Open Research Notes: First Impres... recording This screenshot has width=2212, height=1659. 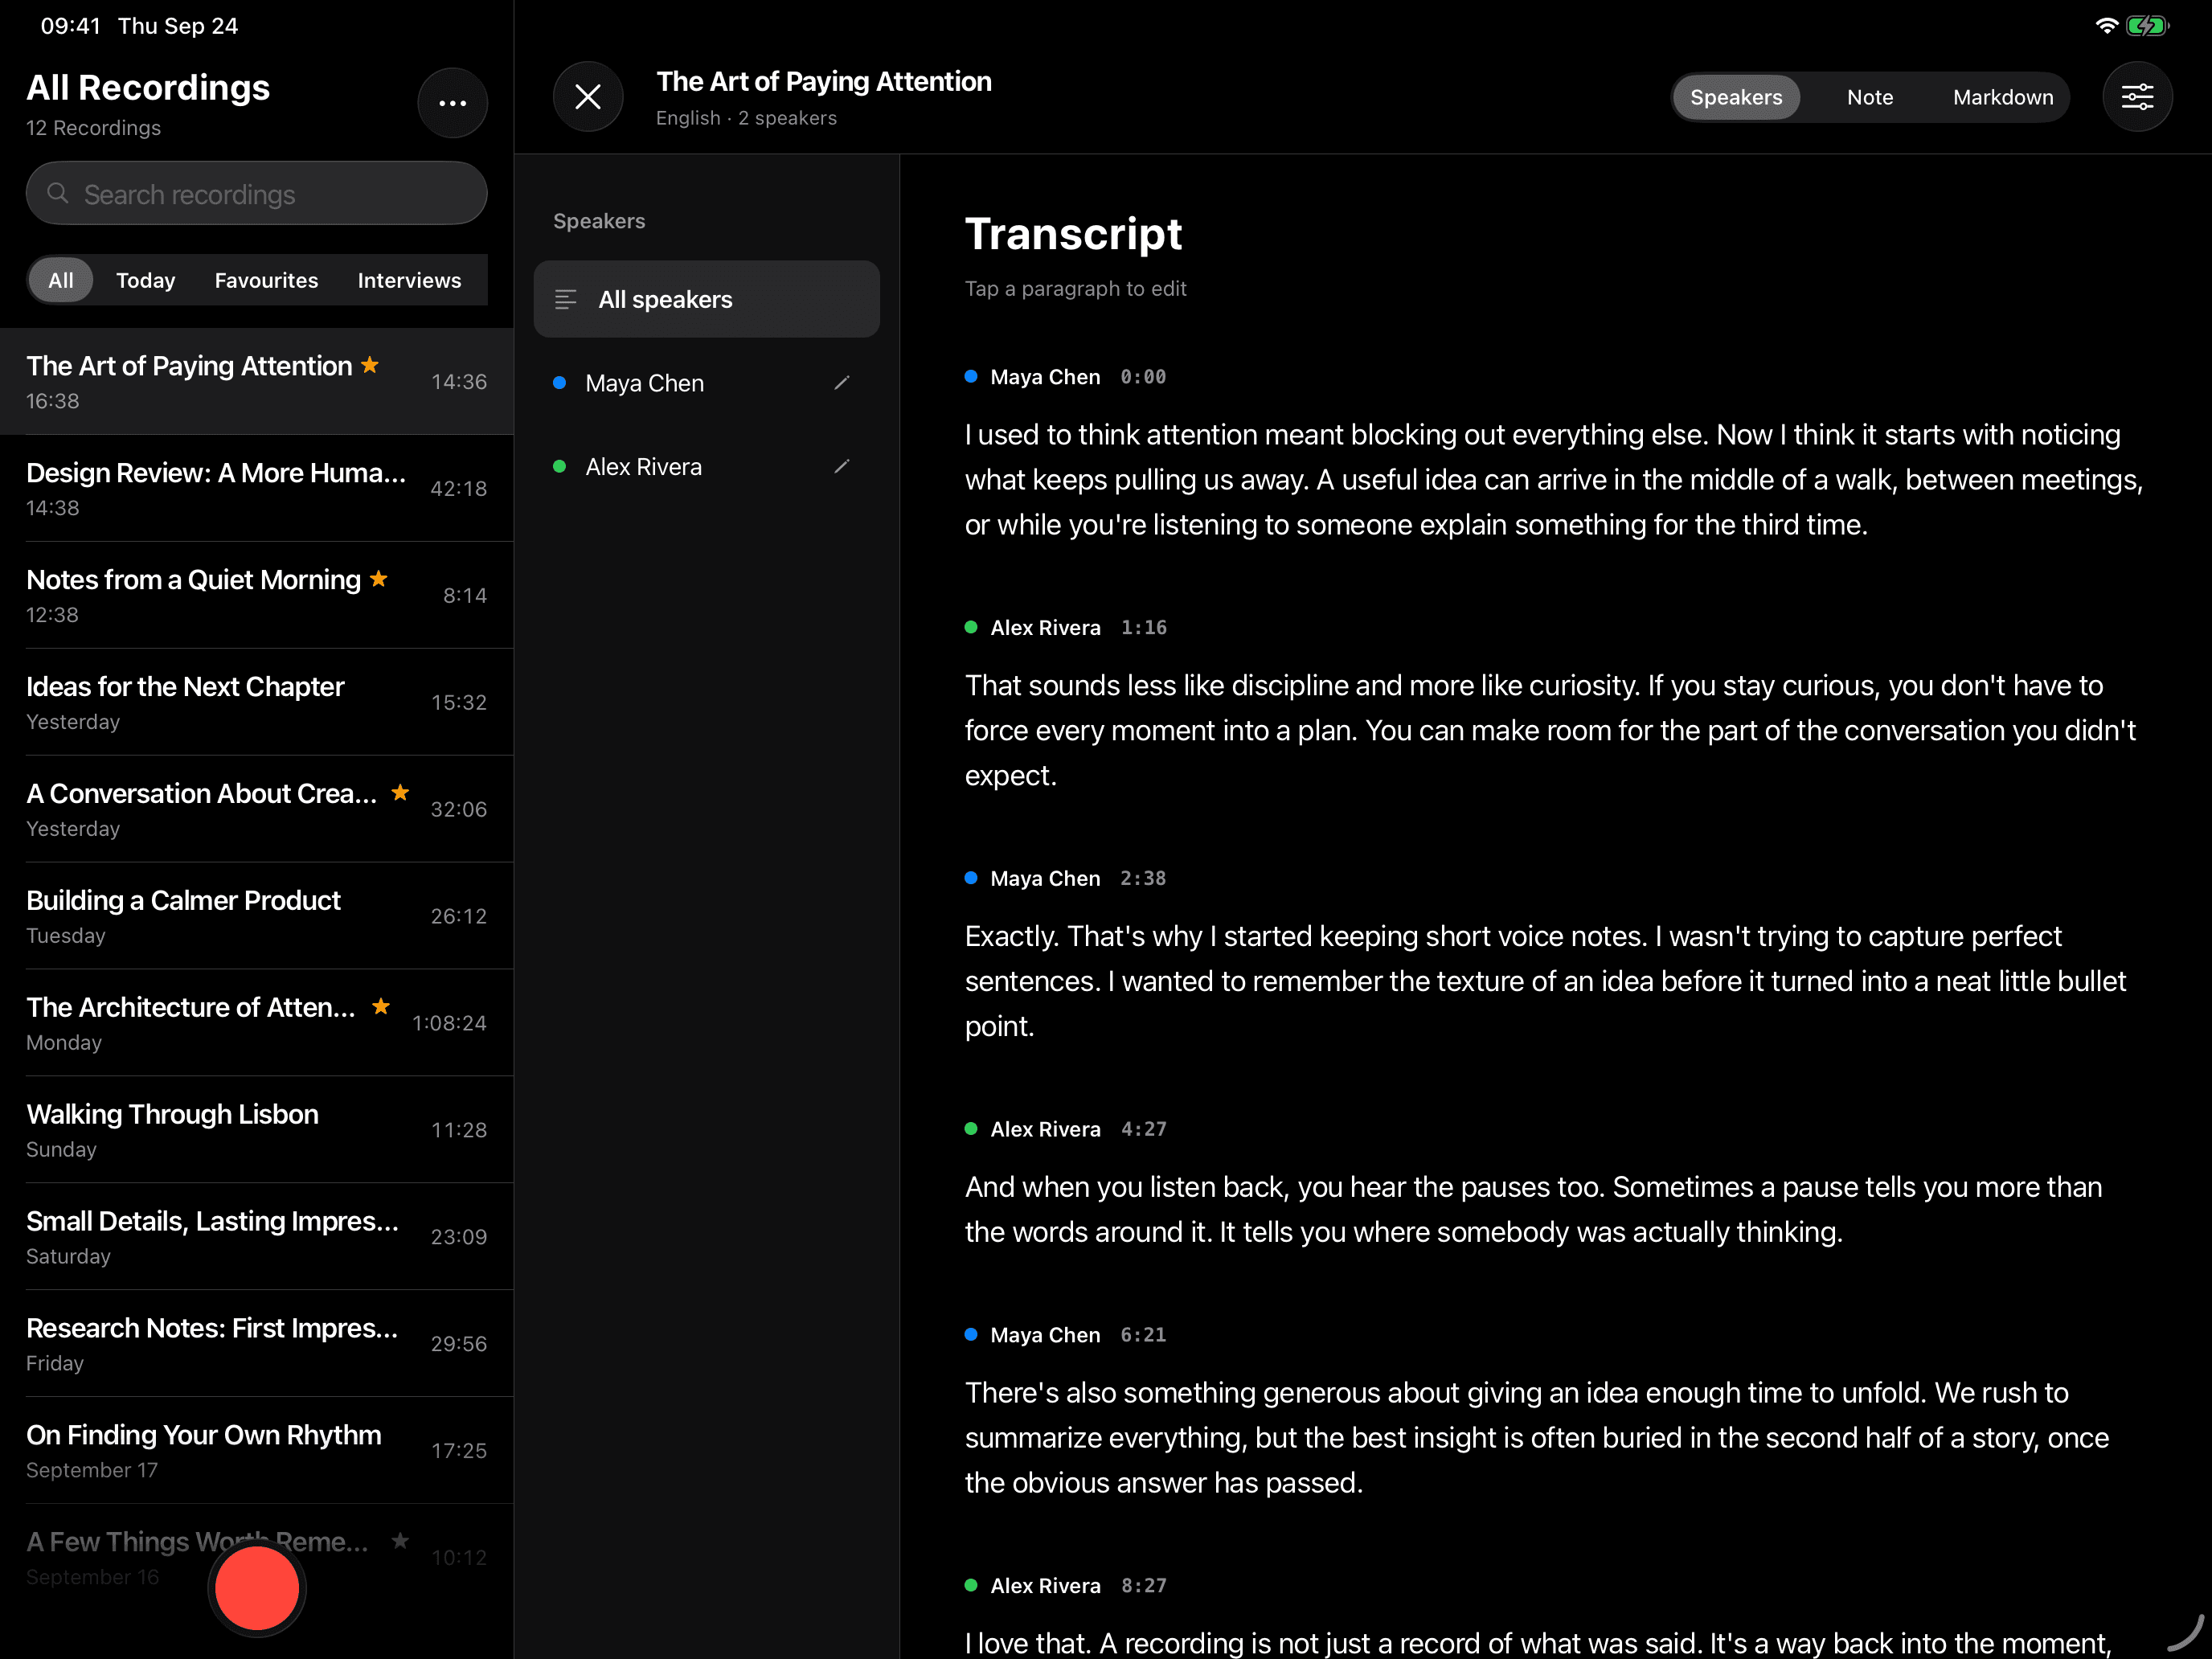click(x=257, y=1345)
